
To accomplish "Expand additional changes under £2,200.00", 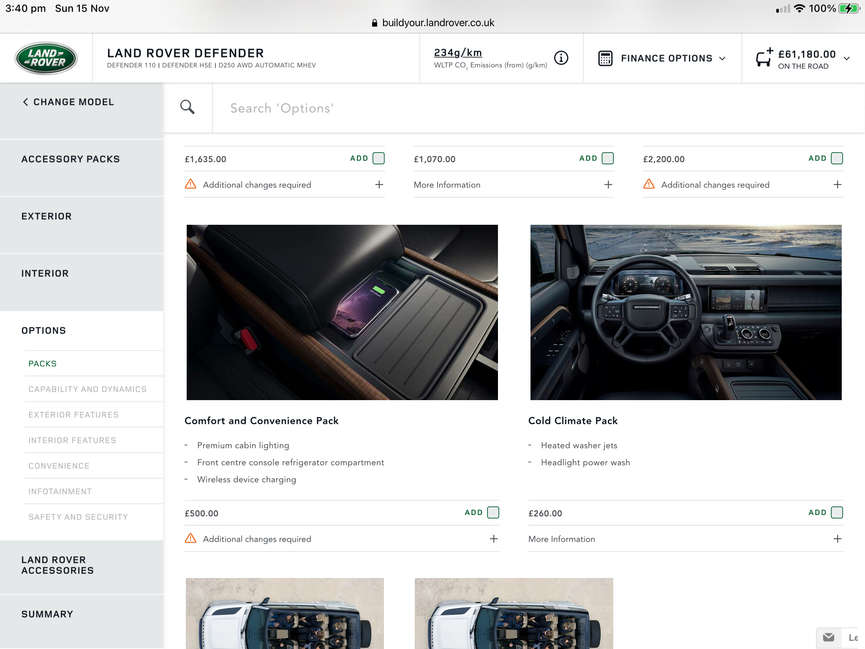I will (x=837, y=184).
